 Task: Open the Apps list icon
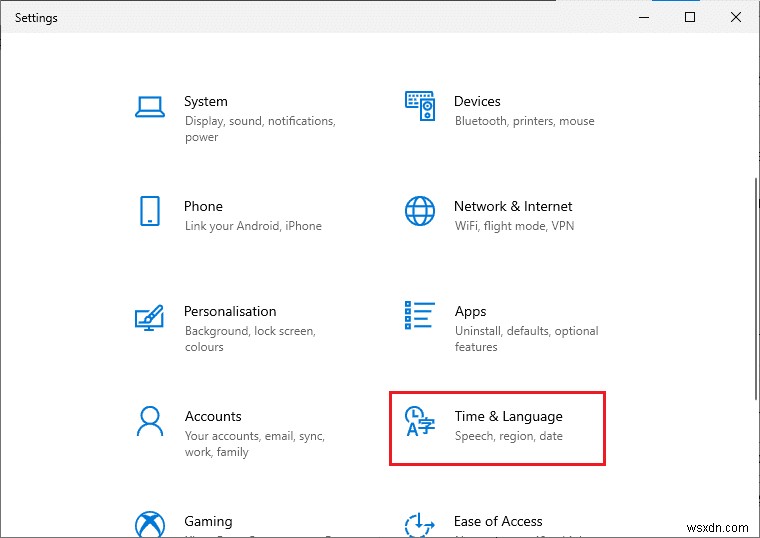pos(420,315)
